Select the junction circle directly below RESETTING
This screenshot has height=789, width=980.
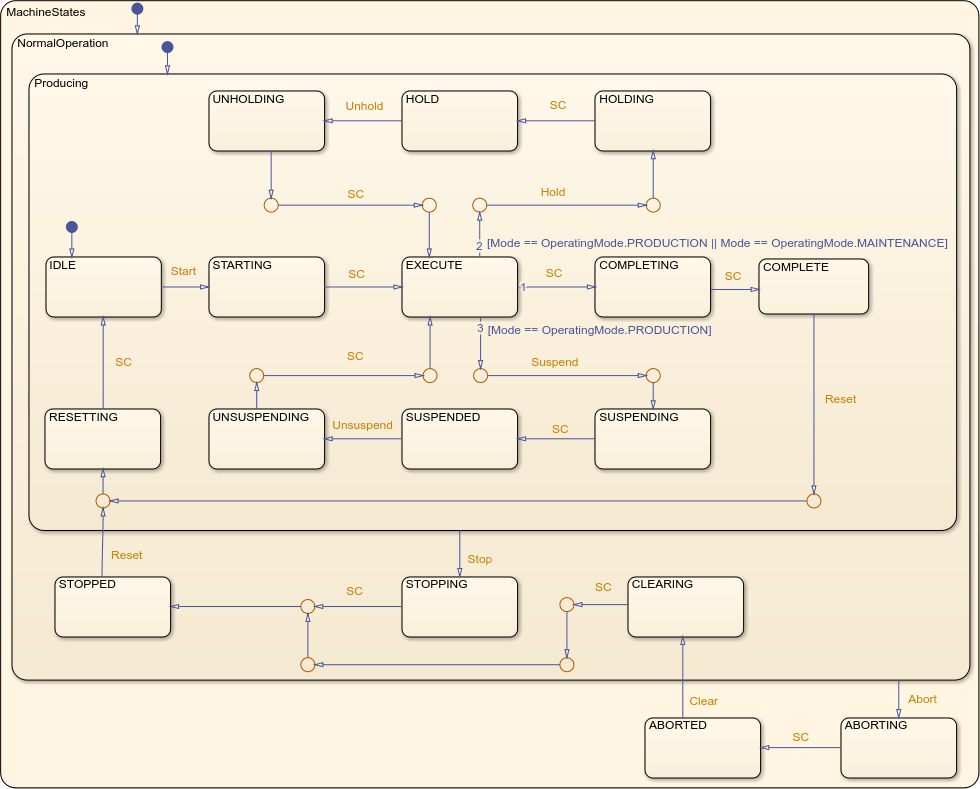pyautogui.click(x=102, y=500)
